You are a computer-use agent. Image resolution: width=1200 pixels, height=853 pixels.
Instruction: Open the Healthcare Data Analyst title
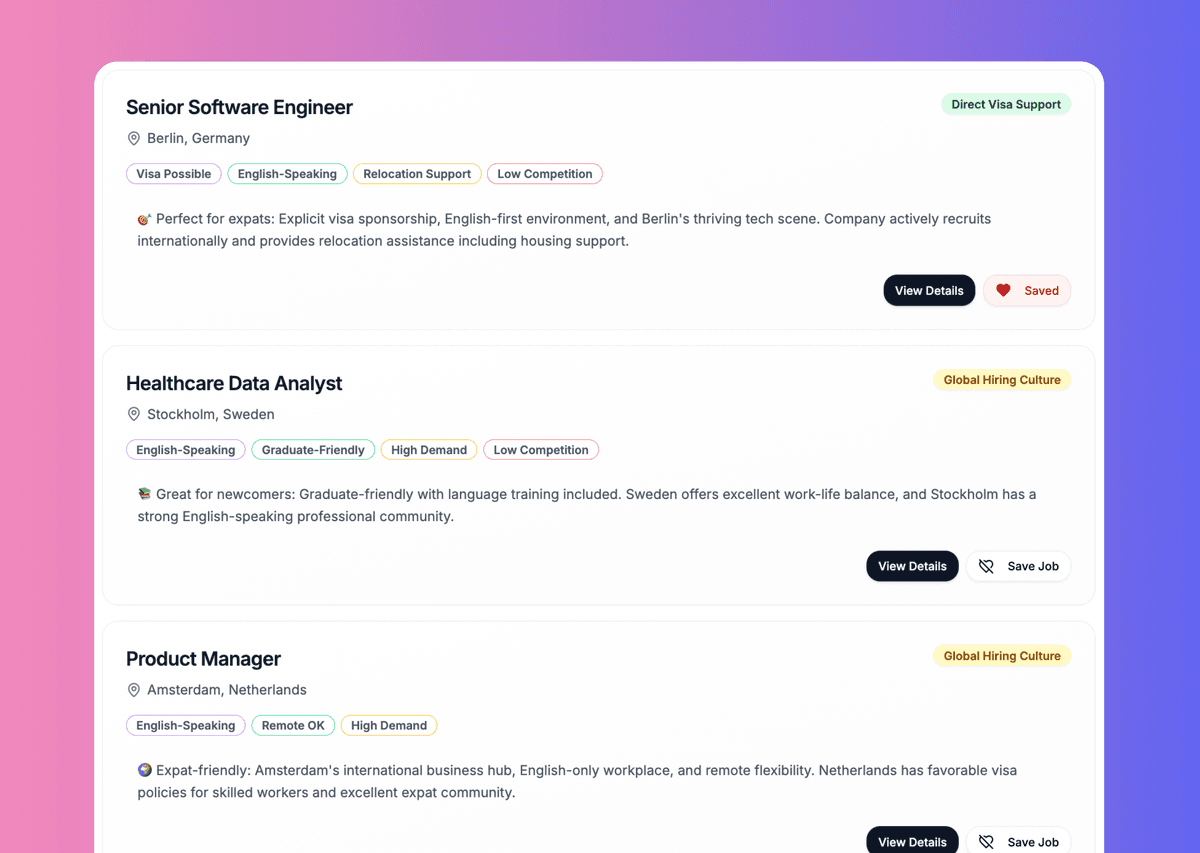234,383
